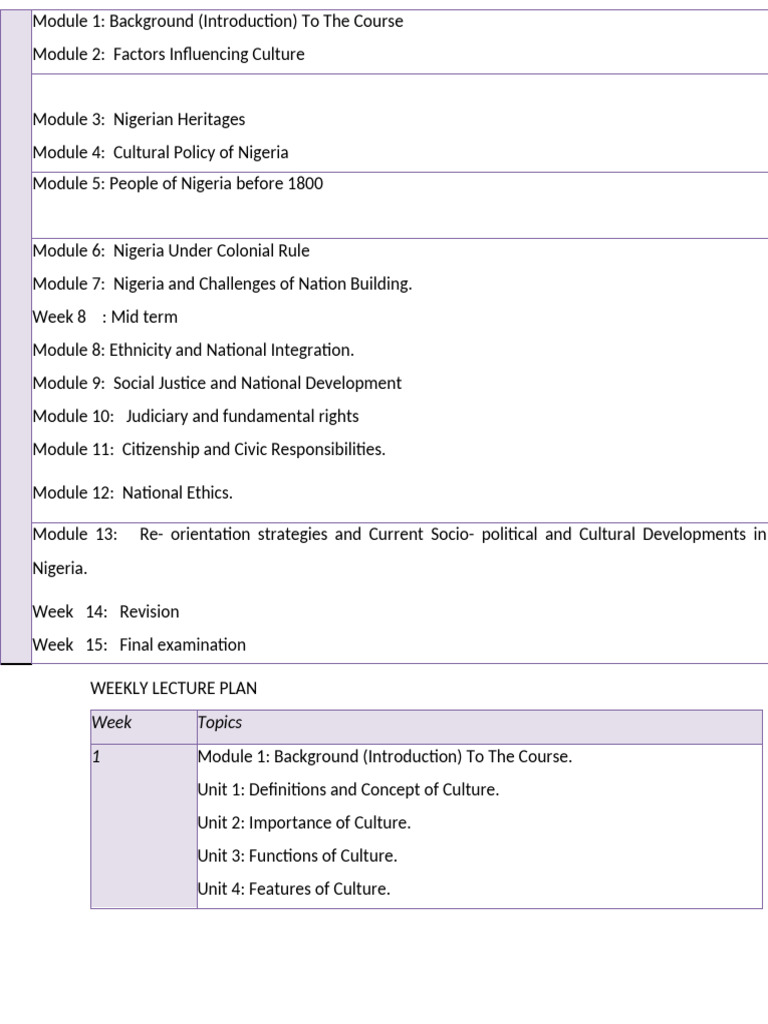Select the 'Week 14: Revision' line
Image resolution: width=768 pixels, height=1024 pixels.
coord(106,612)
